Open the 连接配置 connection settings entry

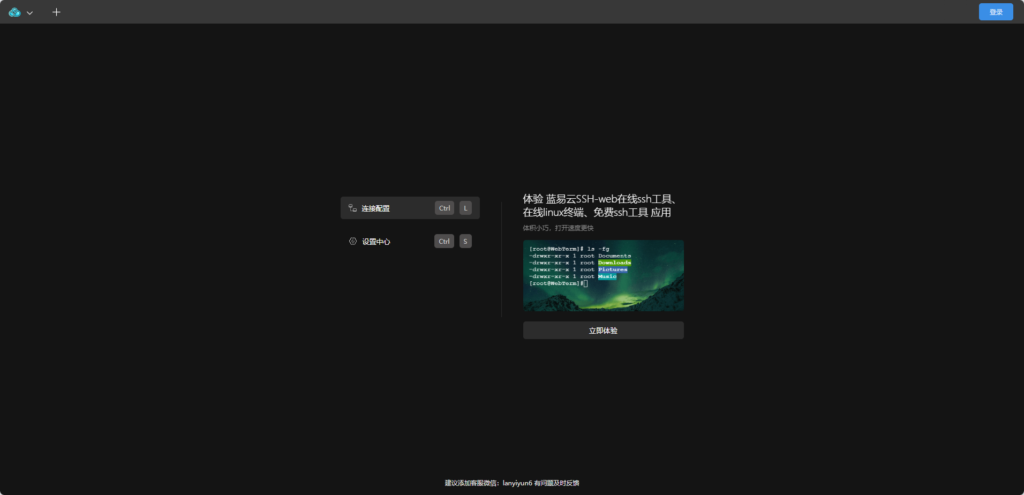(410, 208)
